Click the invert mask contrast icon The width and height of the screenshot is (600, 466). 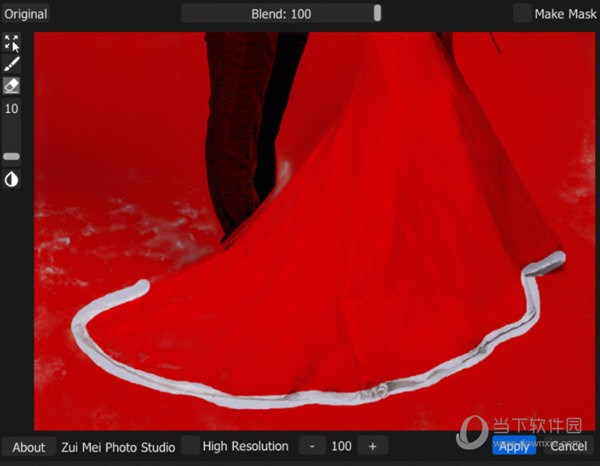click(x=11, y=179)
